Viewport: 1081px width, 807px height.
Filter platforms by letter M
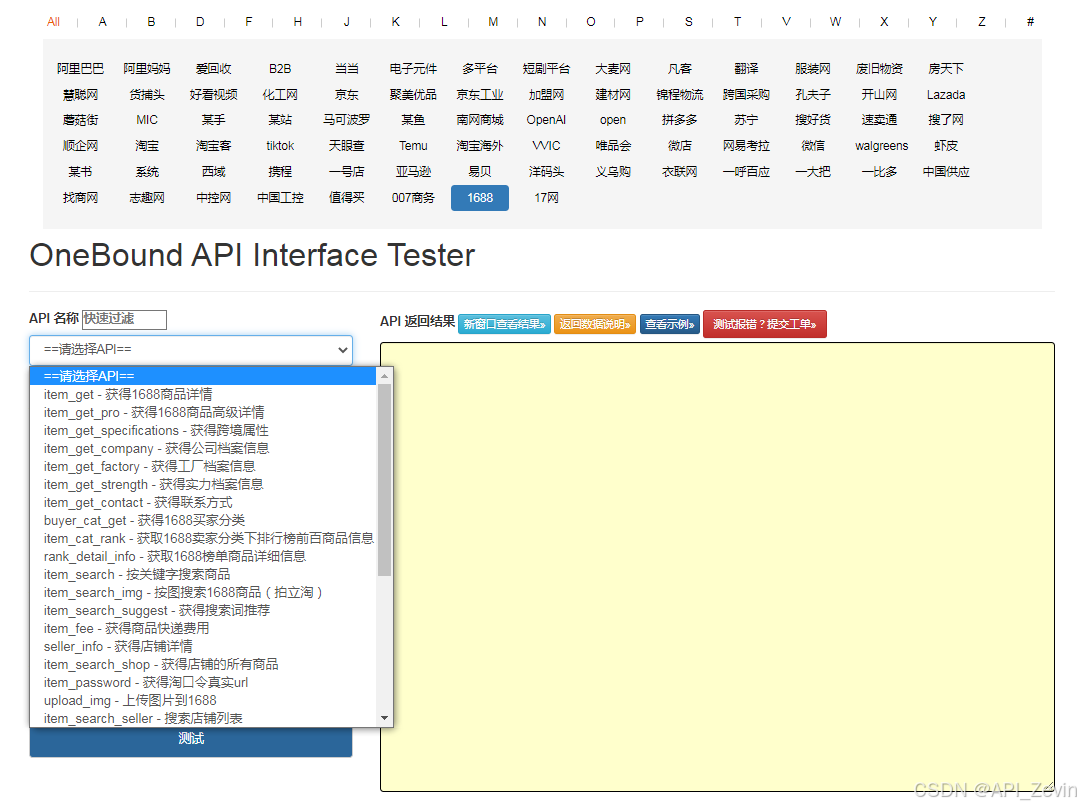(493, 22)
